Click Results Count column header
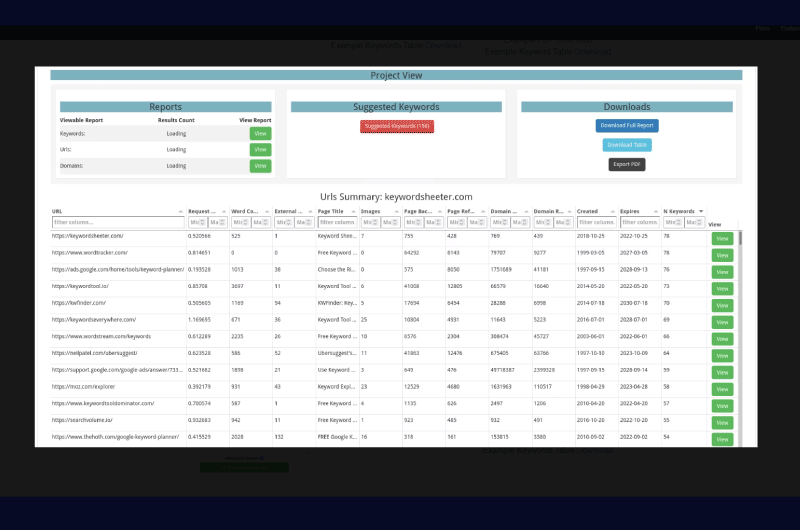 [x=176, y=120]
